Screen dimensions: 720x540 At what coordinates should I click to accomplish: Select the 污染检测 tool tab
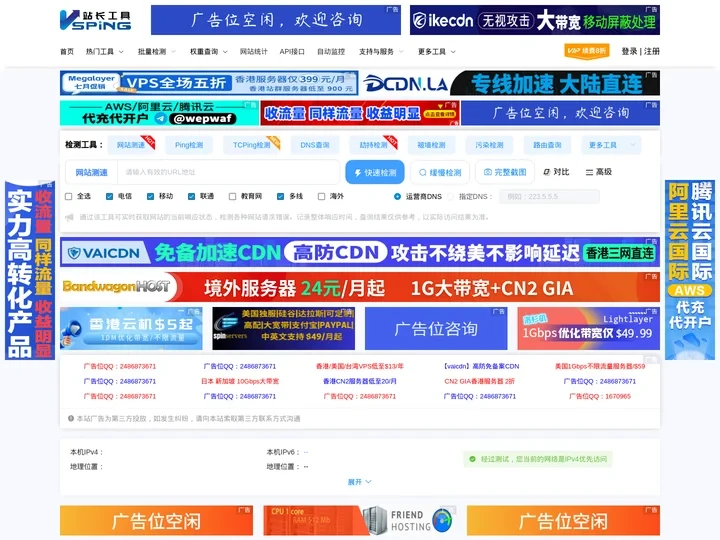[489, 145]
